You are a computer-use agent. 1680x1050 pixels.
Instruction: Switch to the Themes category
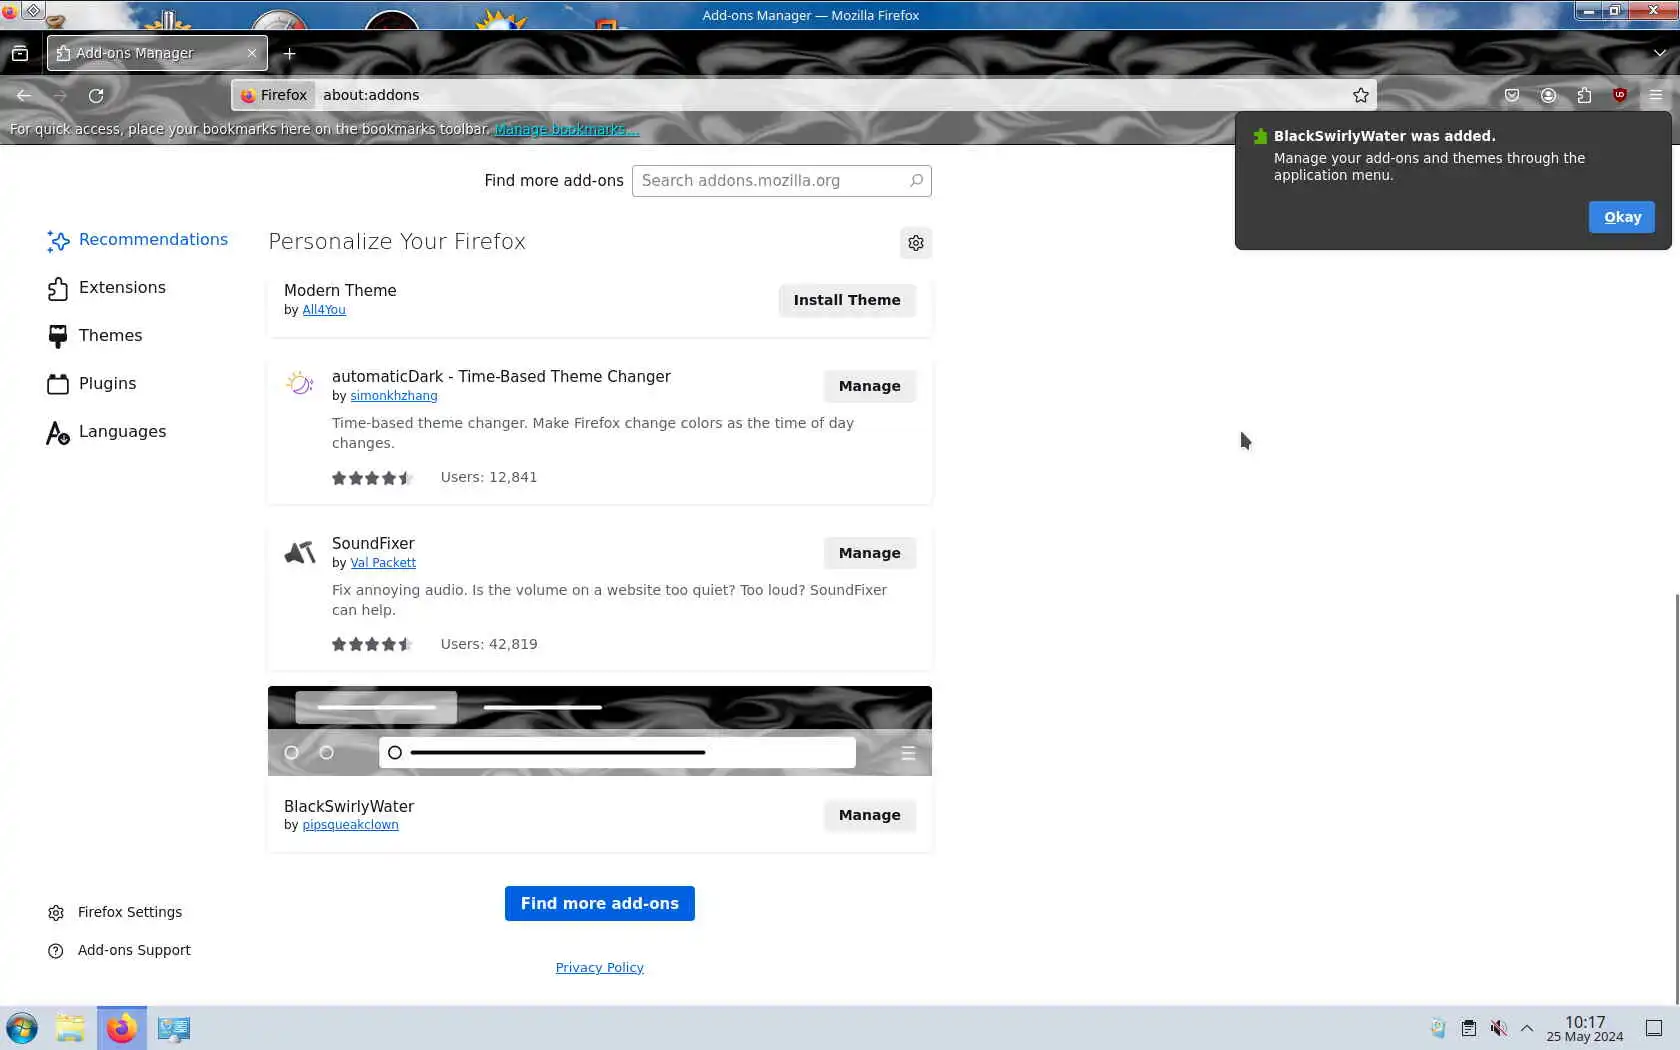point(95,336)
